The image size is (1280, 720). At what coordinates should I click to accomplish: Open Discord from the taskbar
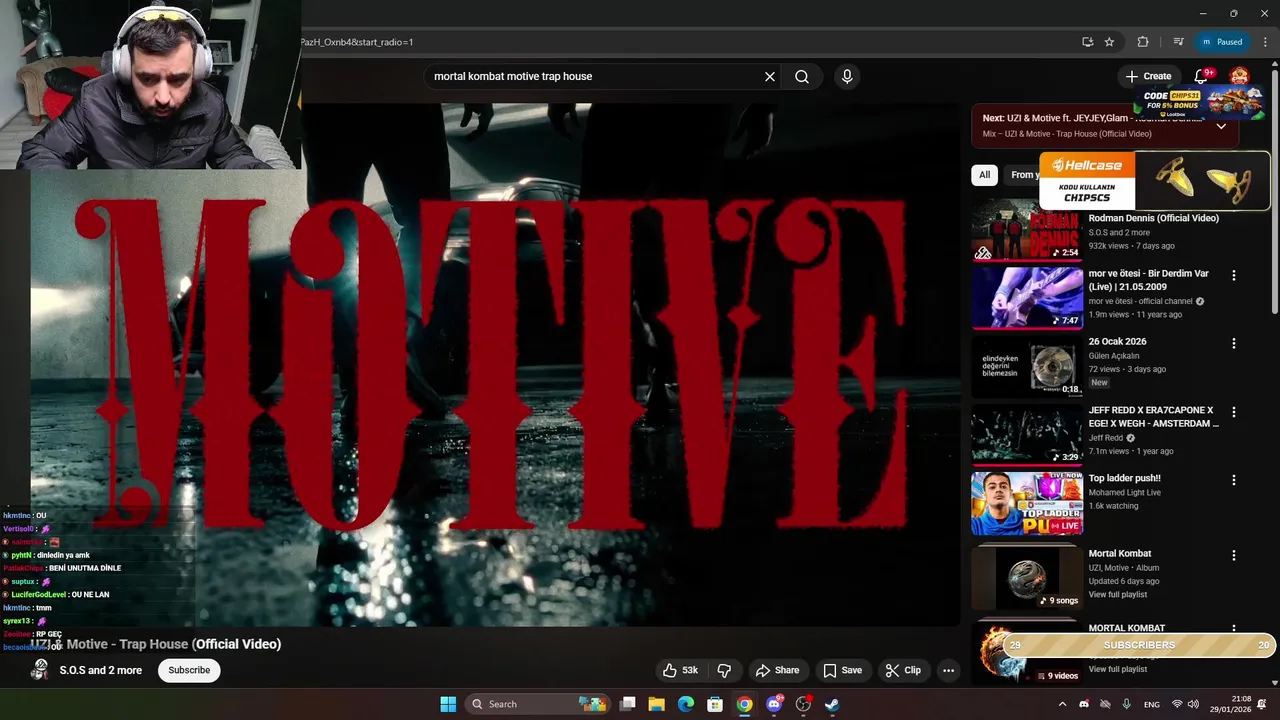pyautogui.click(x=774, y=704)
